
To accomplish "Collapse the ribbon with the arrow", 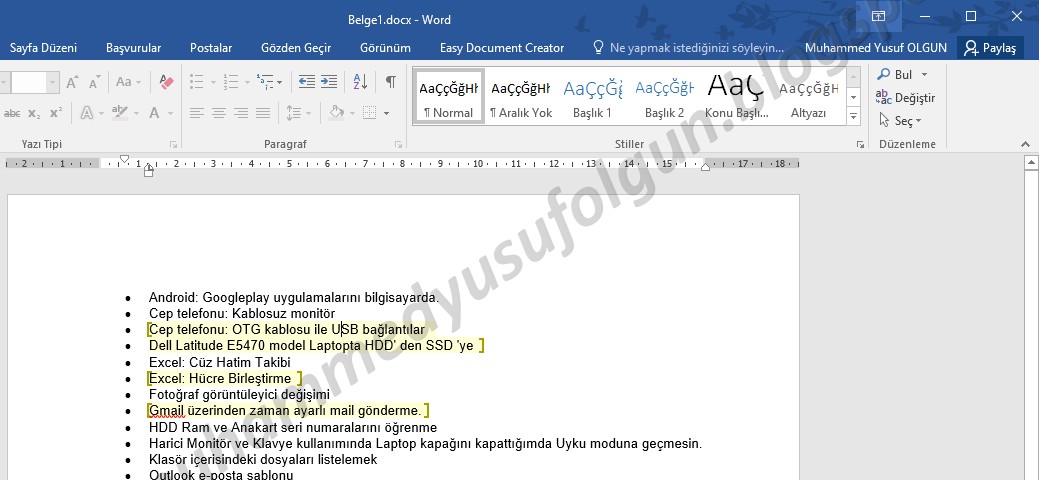I will [1026, 144].
